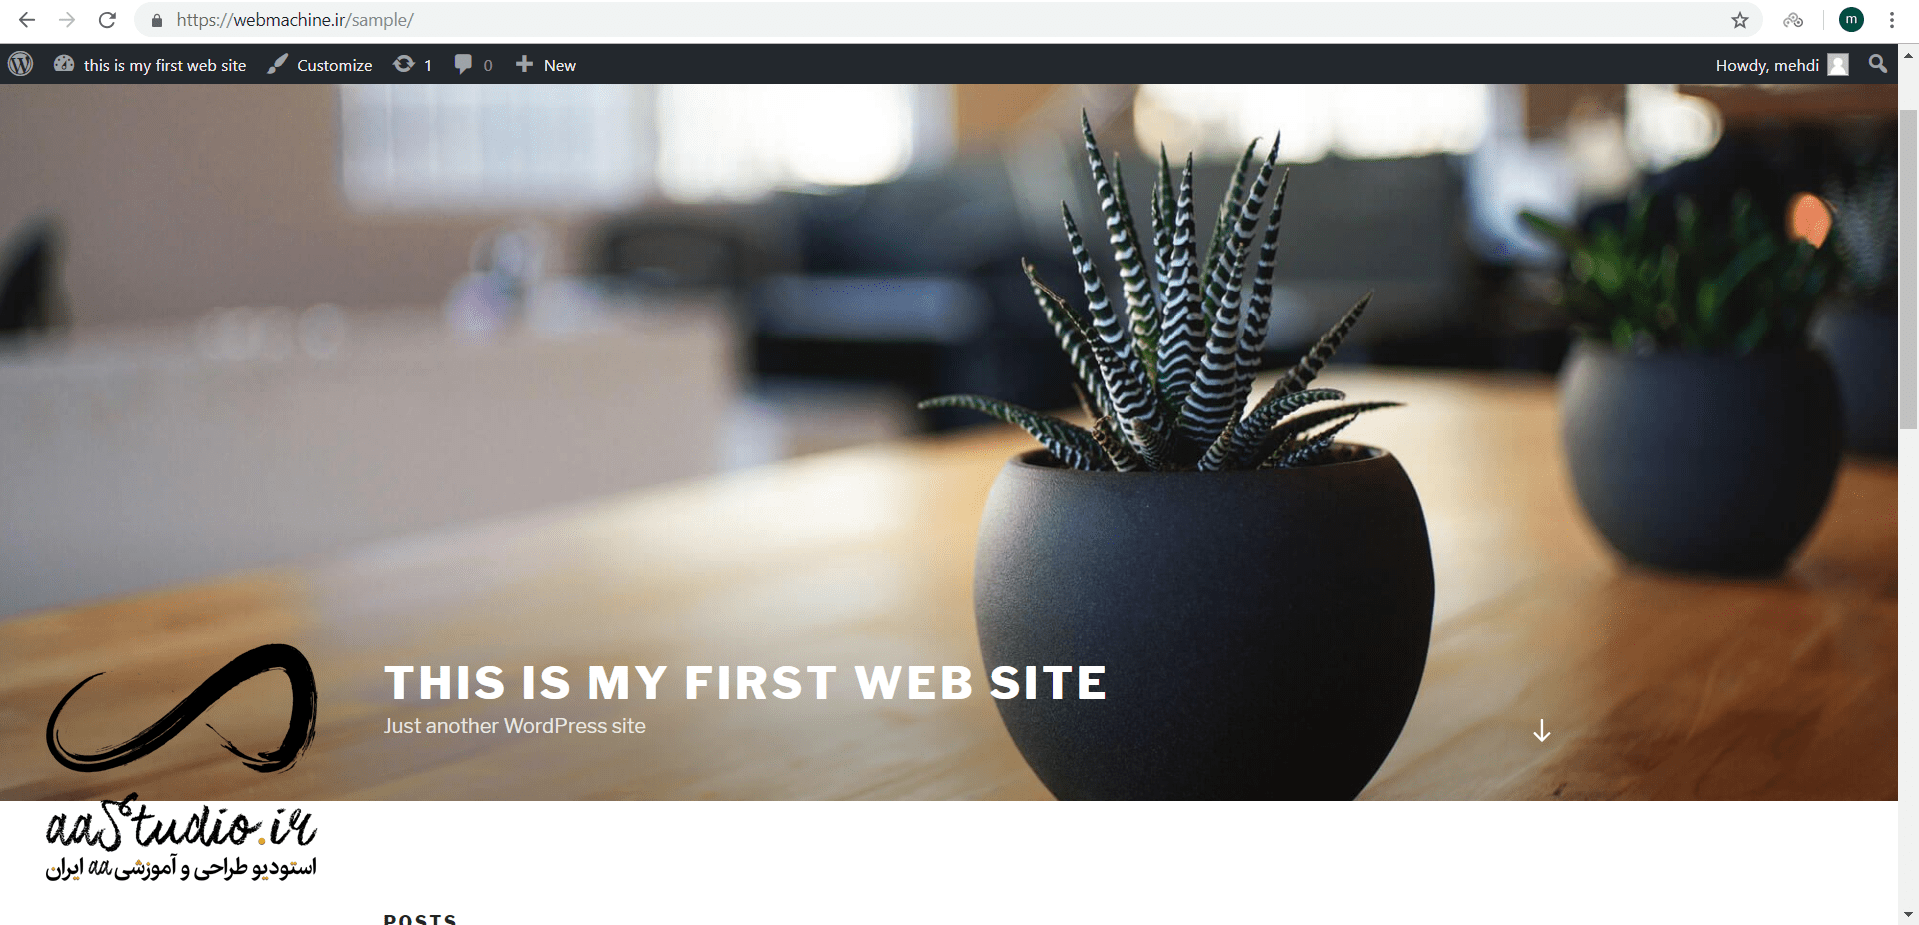Image resolution: width=1919 pixels, height=925 pixels.
Task: Click the down arrow to scroll to content
Action: (1542, 731)
